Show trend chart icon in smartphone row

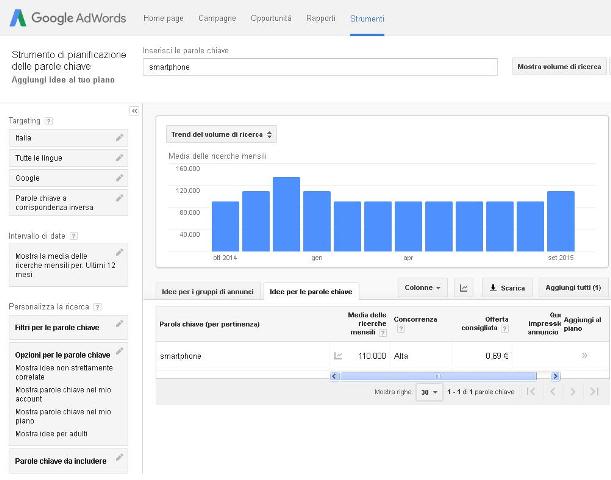[x=338, y=356]
